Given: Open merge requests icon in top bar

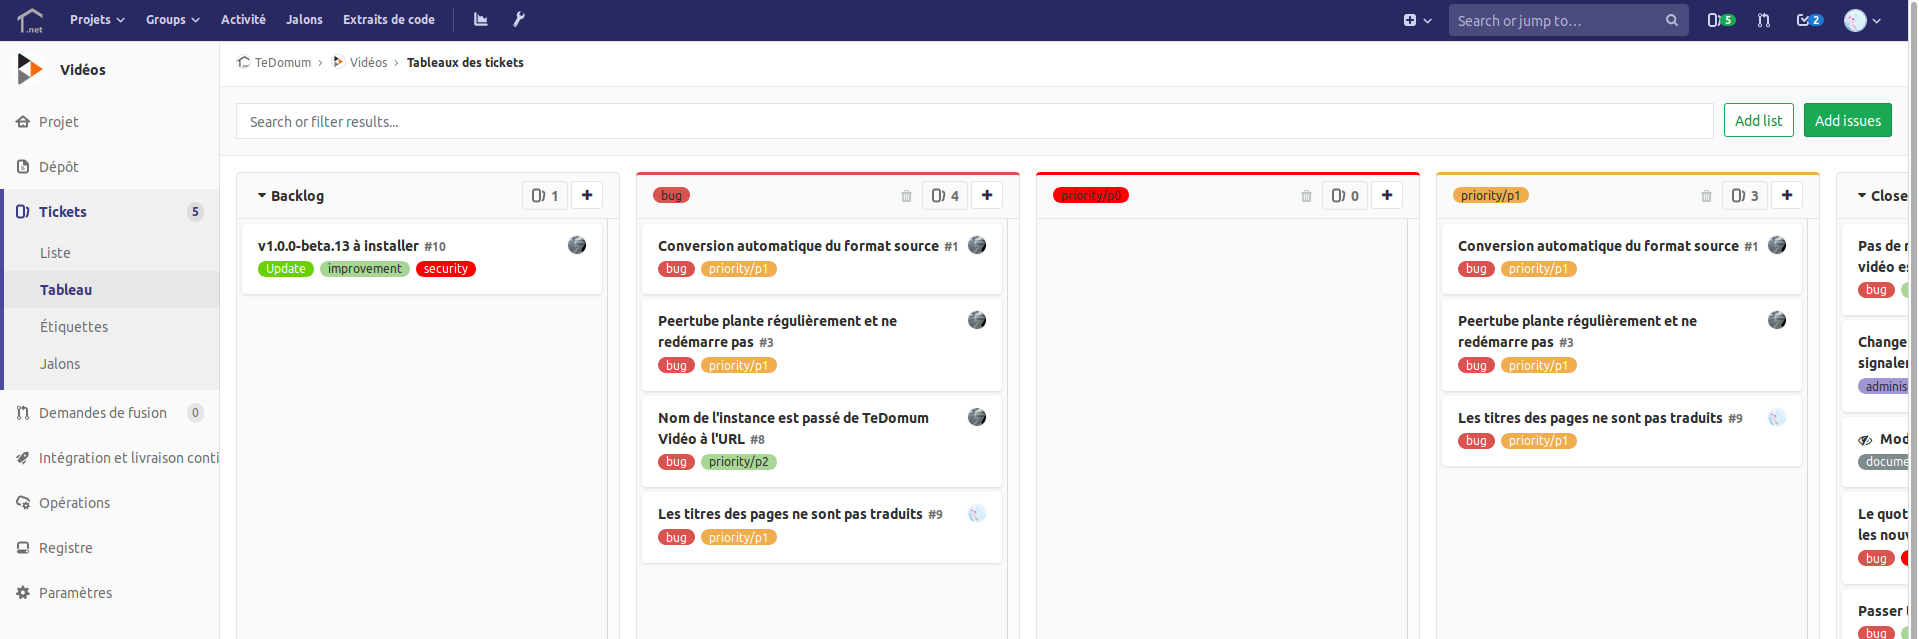Looking at the screenshot, I should pyautogui.click(x=1763, y=20).
